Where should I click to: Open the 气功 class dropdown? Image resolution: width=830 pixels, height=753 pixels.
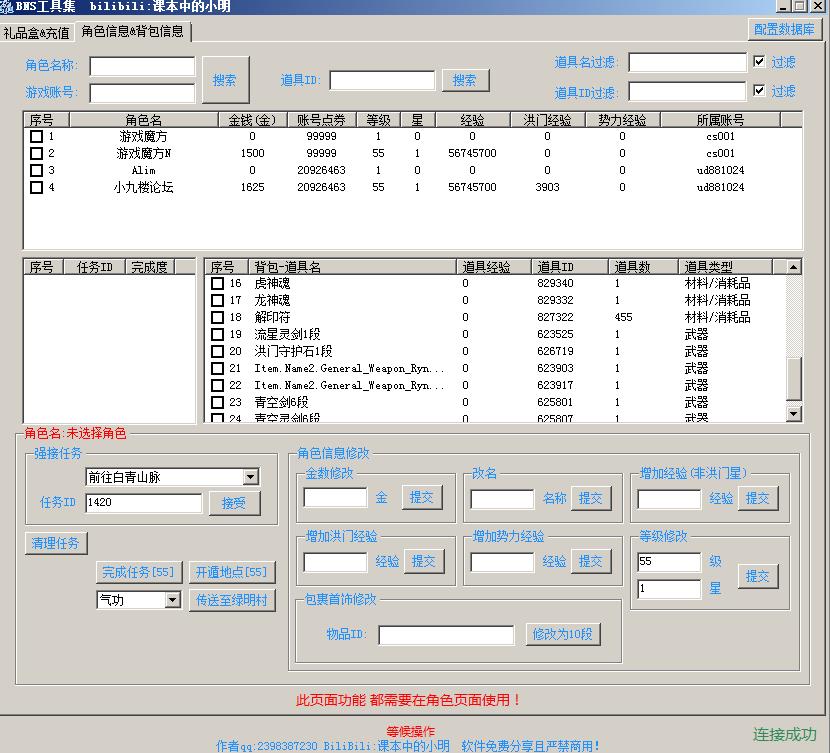point(172,600)
